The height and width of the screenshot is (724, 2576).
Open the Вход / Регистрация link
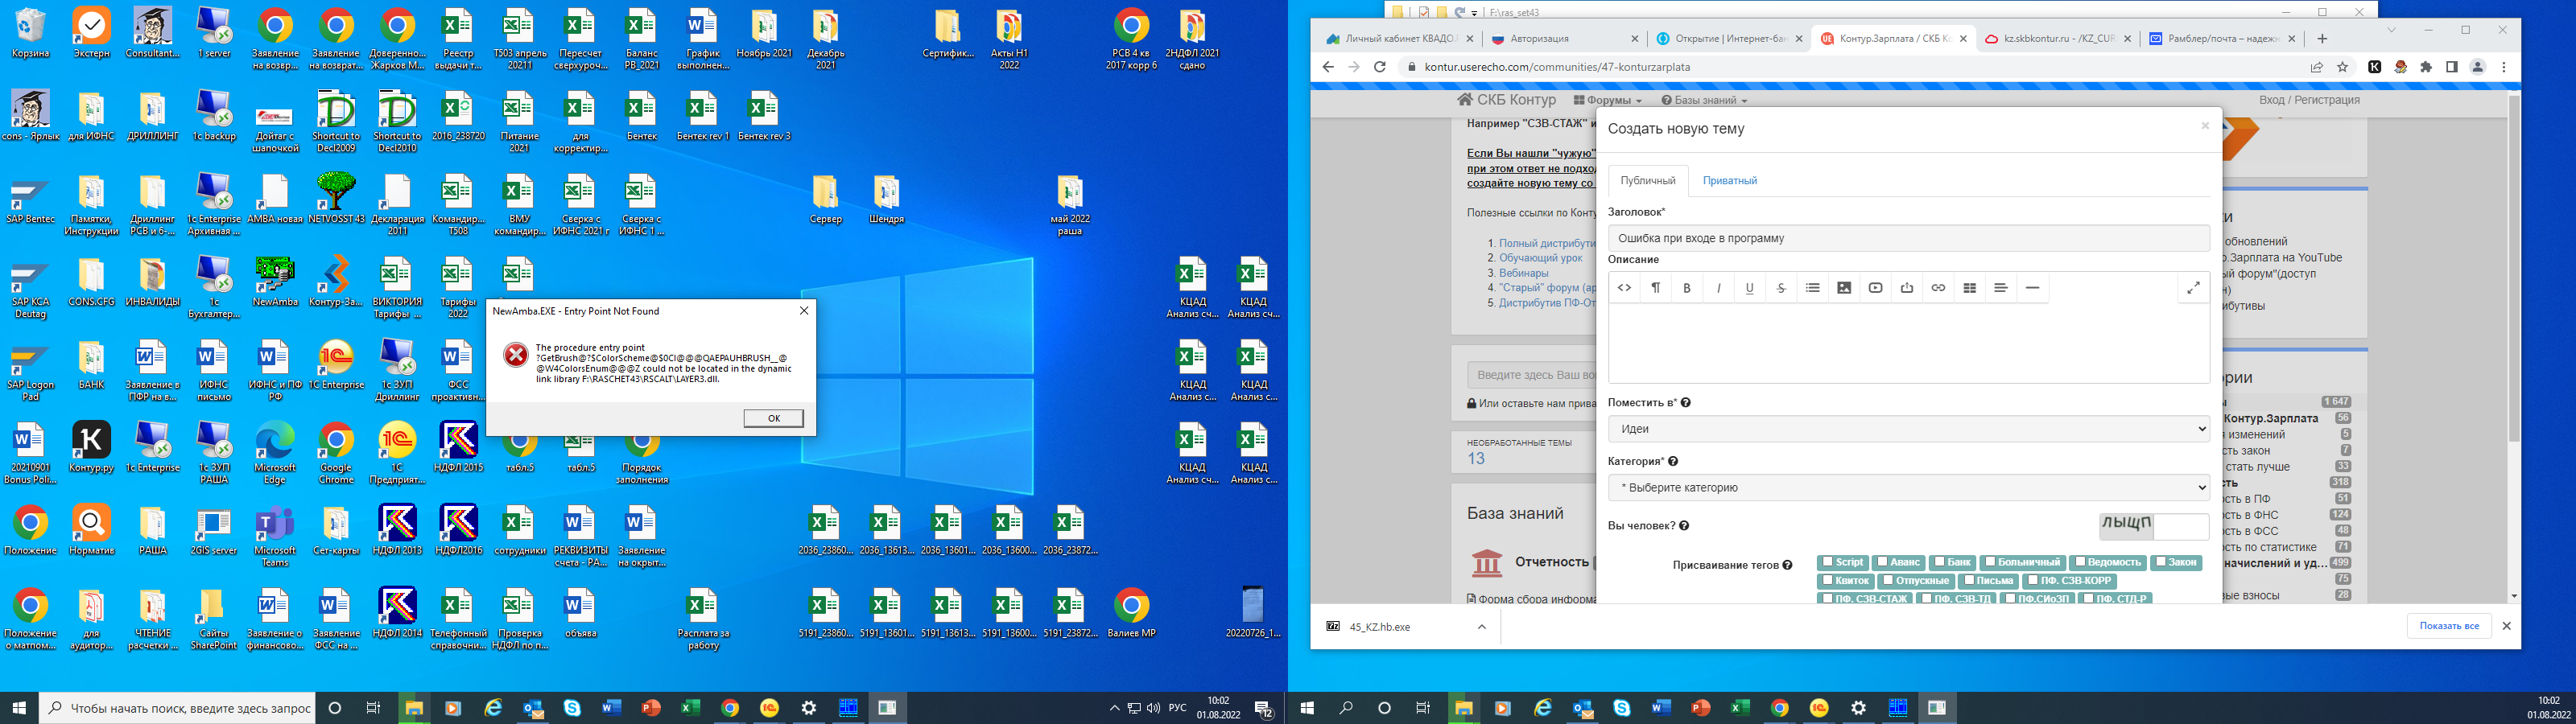pos(2309,100)
